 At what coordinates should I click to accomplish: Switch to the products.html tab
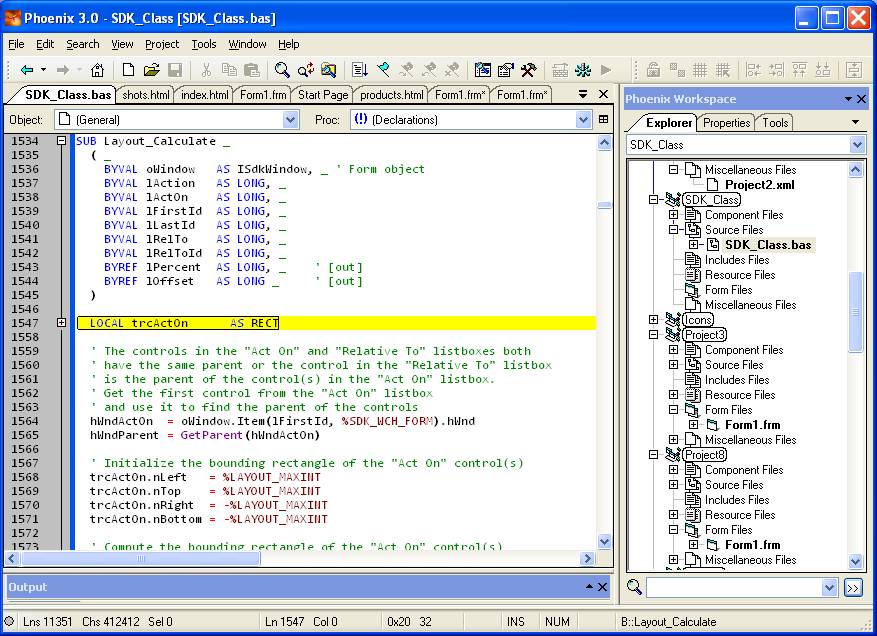pos(392,95)
